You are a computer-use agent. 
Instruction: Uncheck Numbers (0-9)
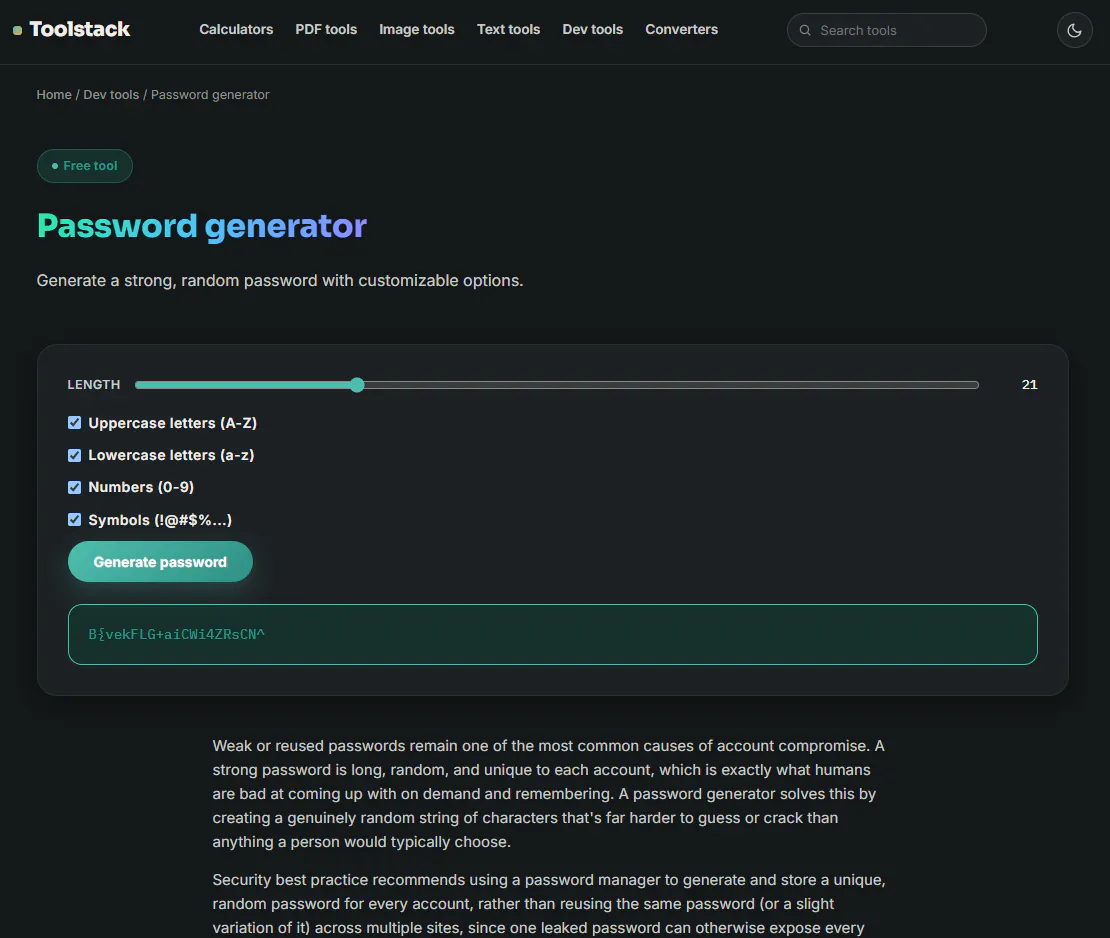click(74, 487)
